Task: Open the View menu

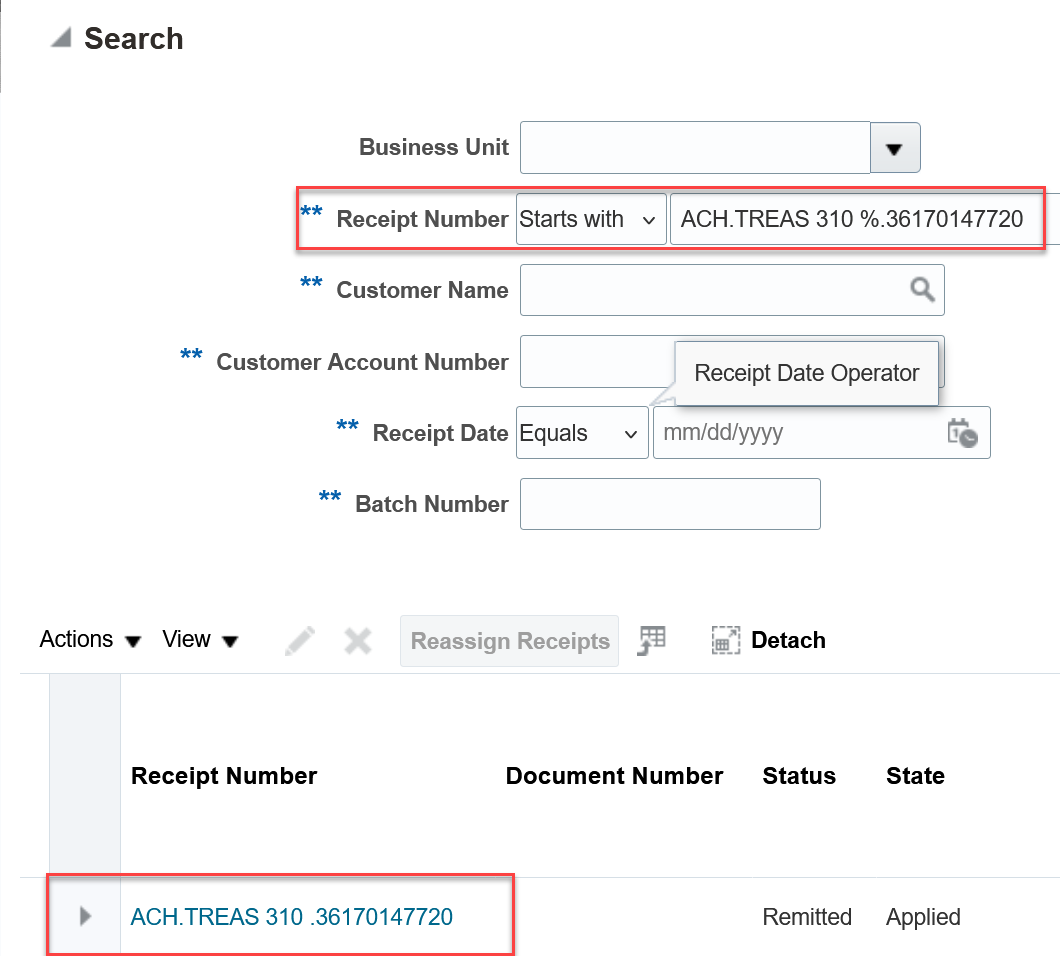Action: (x=200, y=640)
